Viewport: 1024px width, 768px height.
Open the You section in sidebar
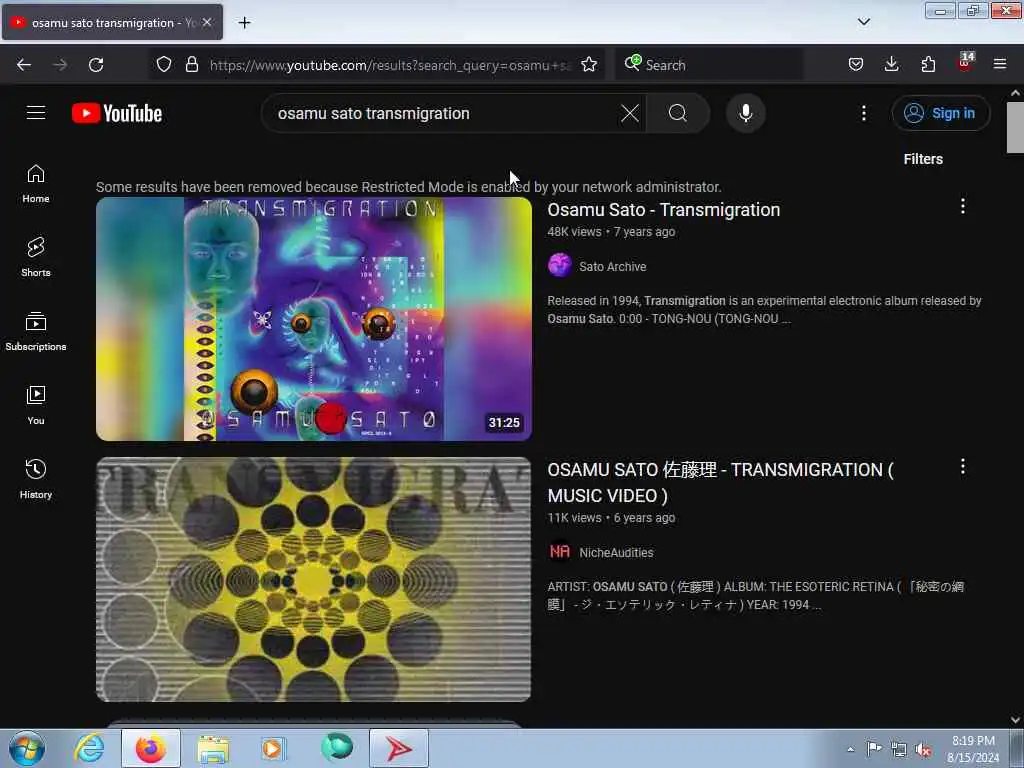[x=36, y=405]
